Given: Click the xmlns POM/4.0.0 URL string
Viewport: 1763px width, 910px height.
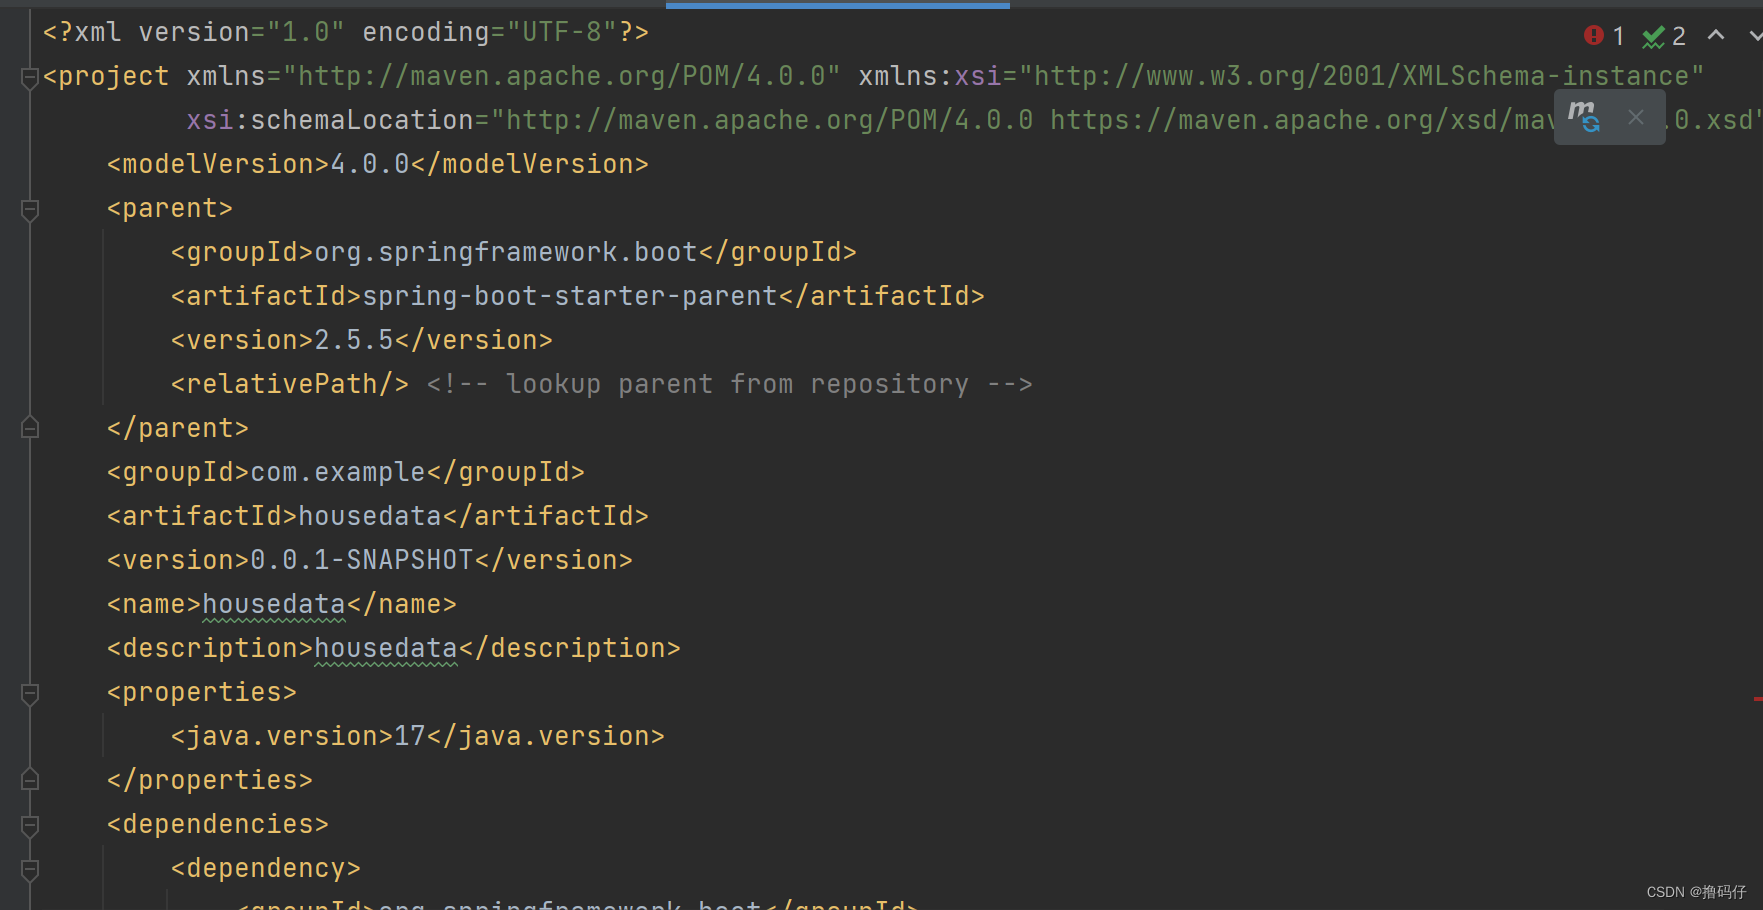Looking at the screenshot, I should [x=562, y=76].
